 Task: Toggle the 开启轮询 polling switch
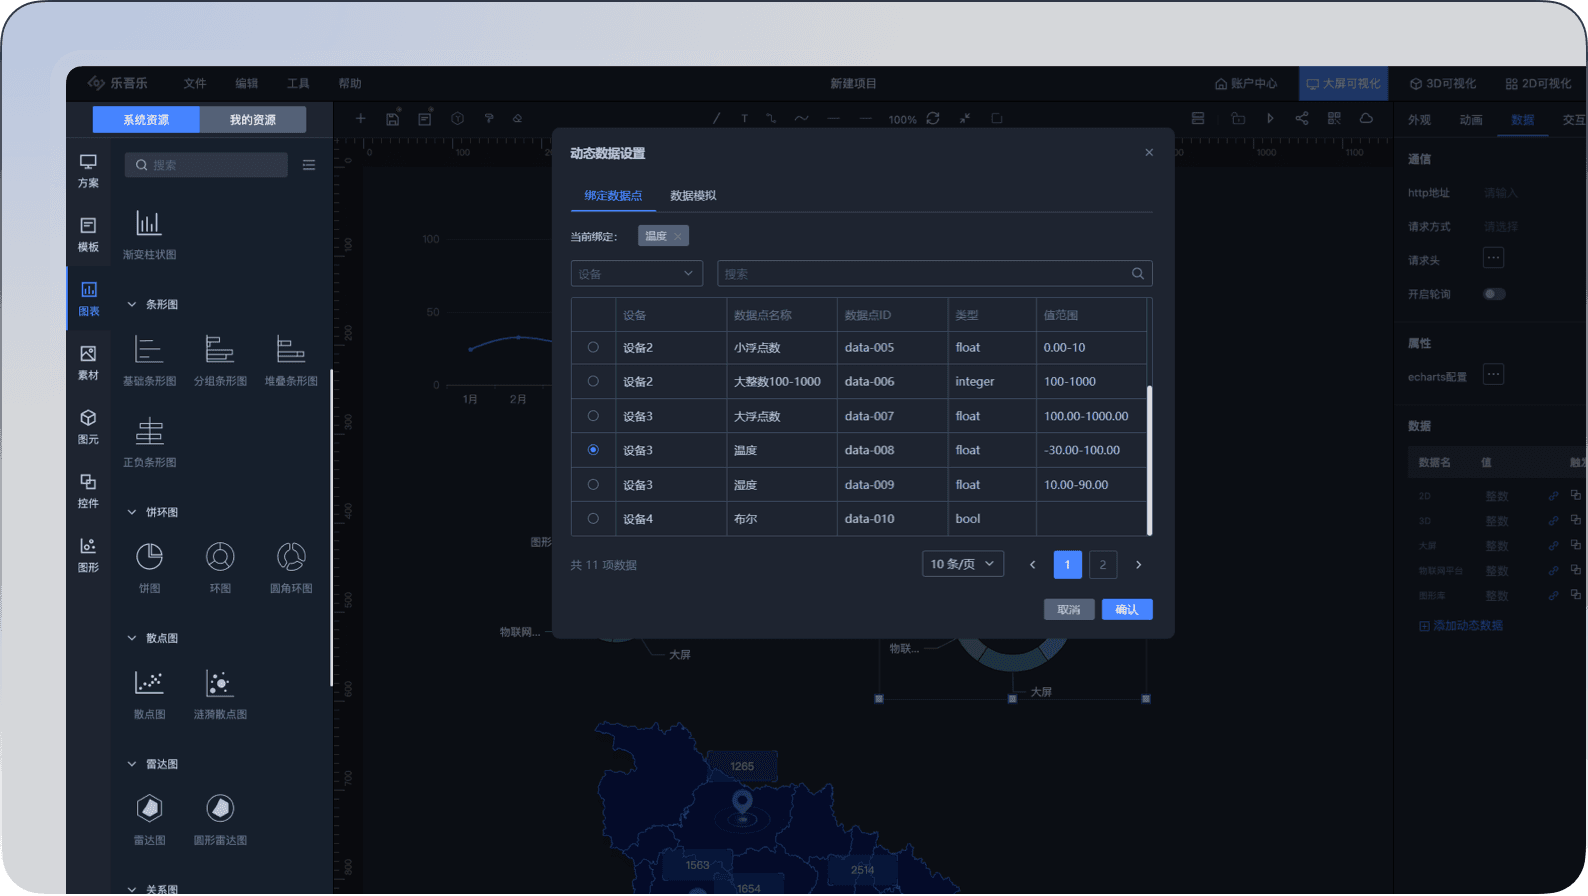(x=1494, y=294)
